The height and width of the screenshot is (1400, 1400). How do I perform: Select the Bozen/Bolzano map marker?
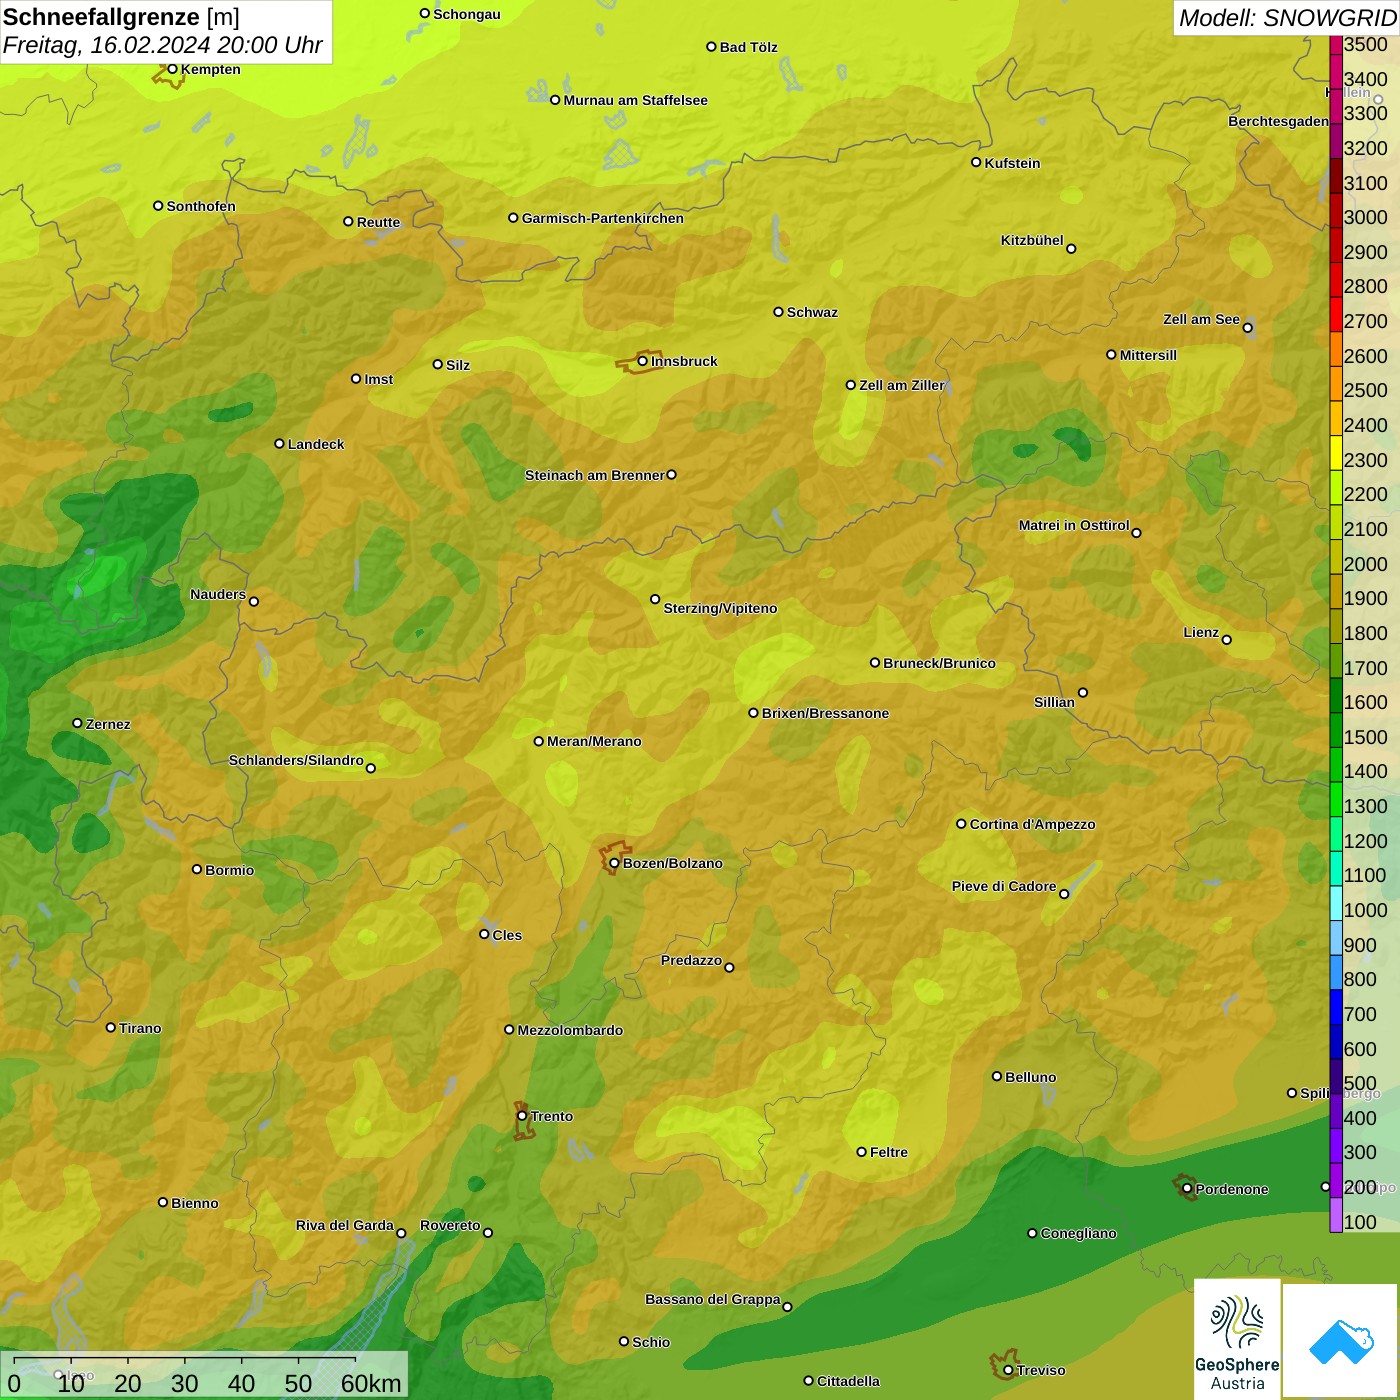click(614, 863)
